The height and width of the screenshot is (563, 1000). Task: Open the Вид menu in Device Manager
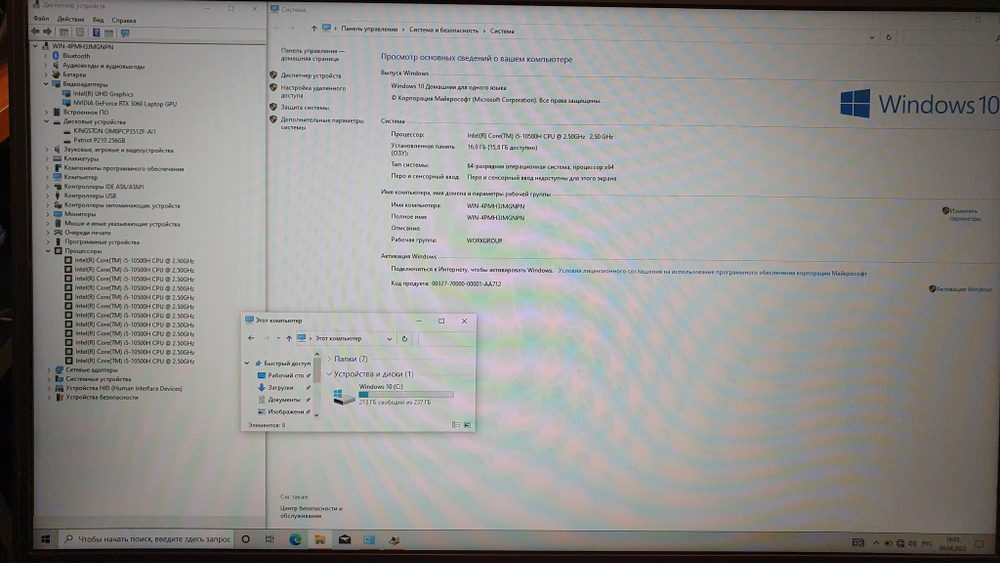[x=98, y=20]
